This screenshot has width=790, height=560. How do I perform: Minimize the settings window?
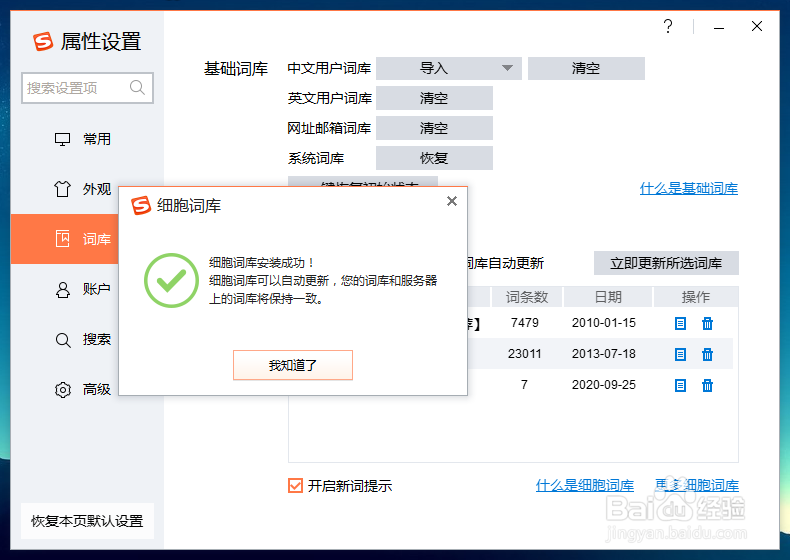click(x=719, y=27)
